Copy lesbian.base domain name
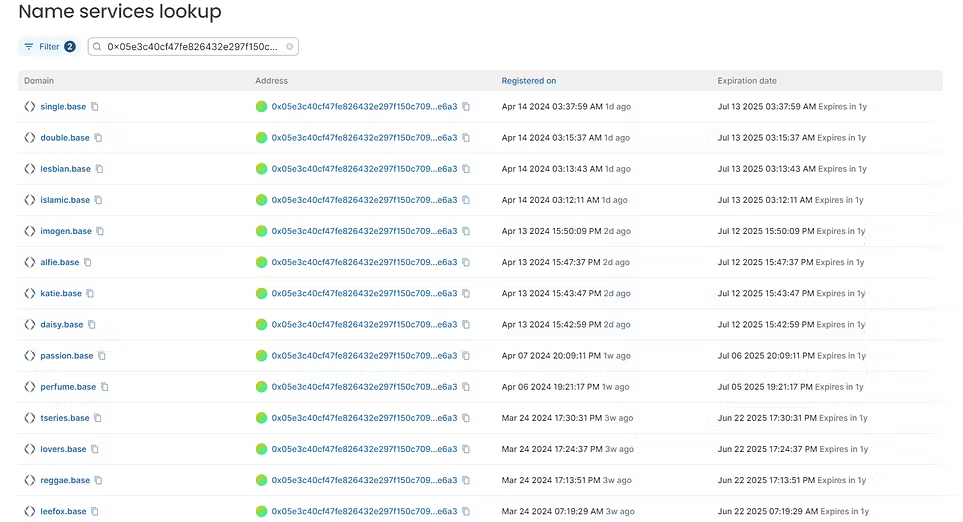Image resolution: width=963 pixels, height=522 pixels. [x=99, y=169]
